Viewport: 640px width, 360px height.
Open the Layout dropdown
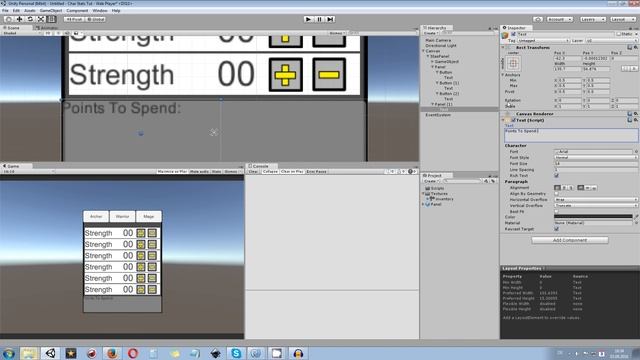622,19
